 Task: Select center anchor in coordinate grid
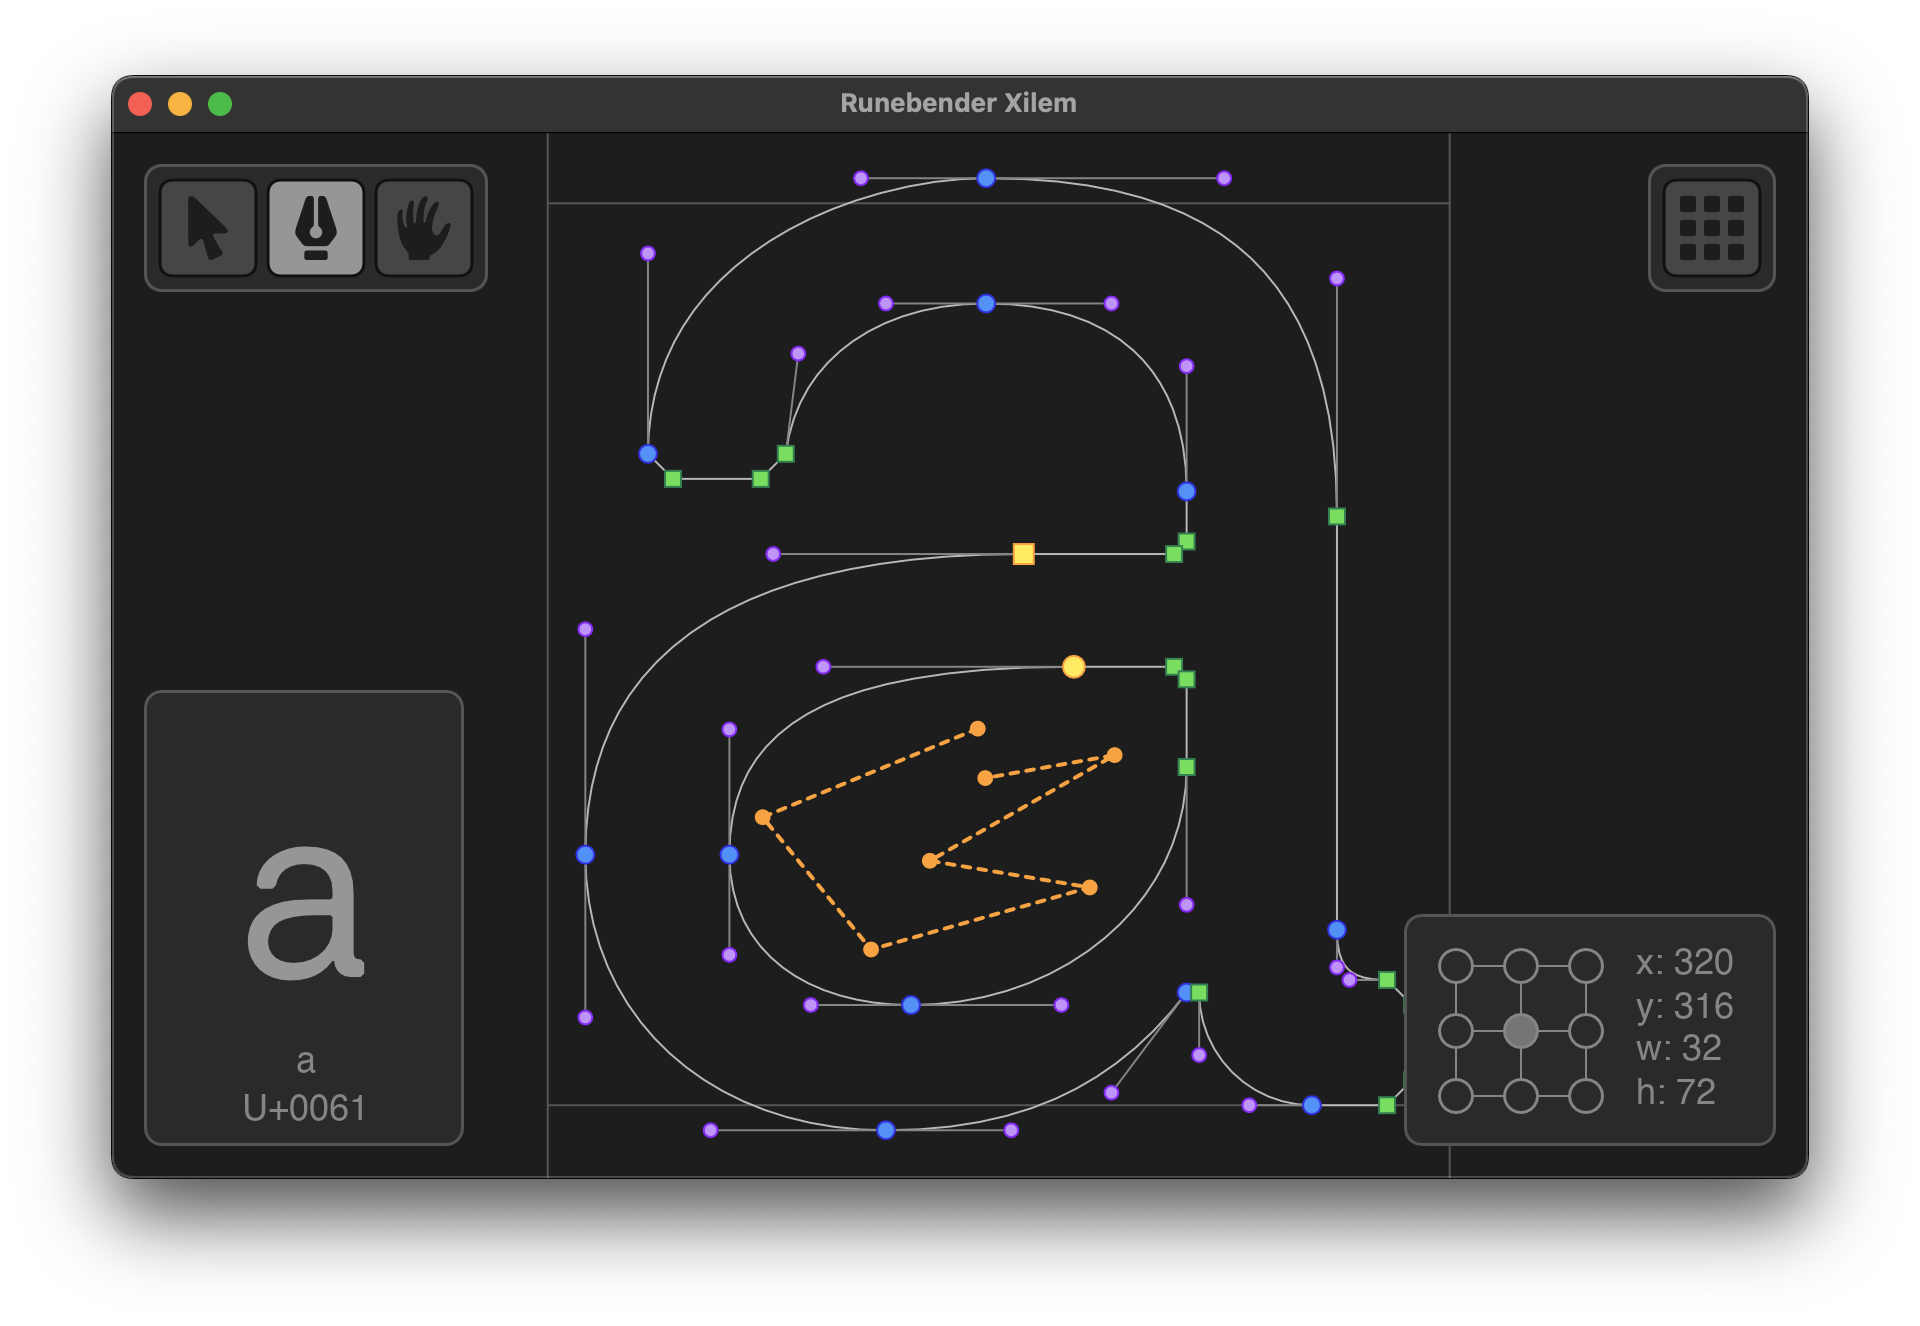pos(1520,1031)
